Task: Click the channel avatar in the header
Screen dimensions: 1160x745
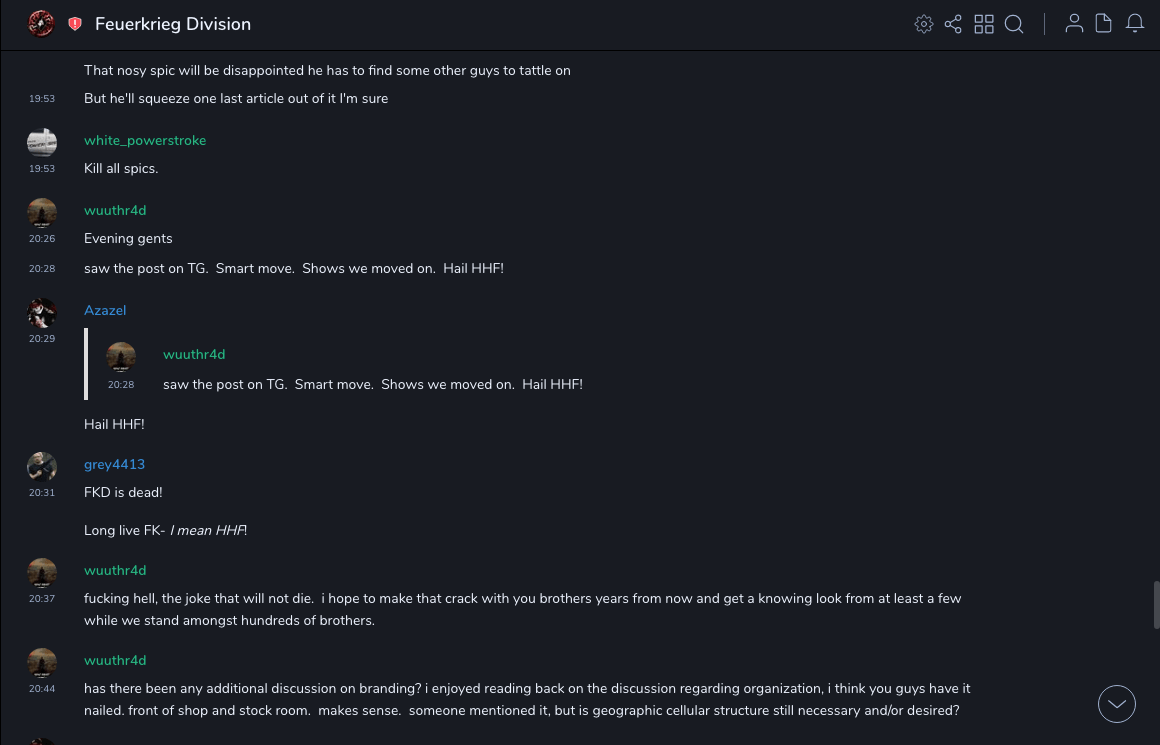Action: [41, 24]
